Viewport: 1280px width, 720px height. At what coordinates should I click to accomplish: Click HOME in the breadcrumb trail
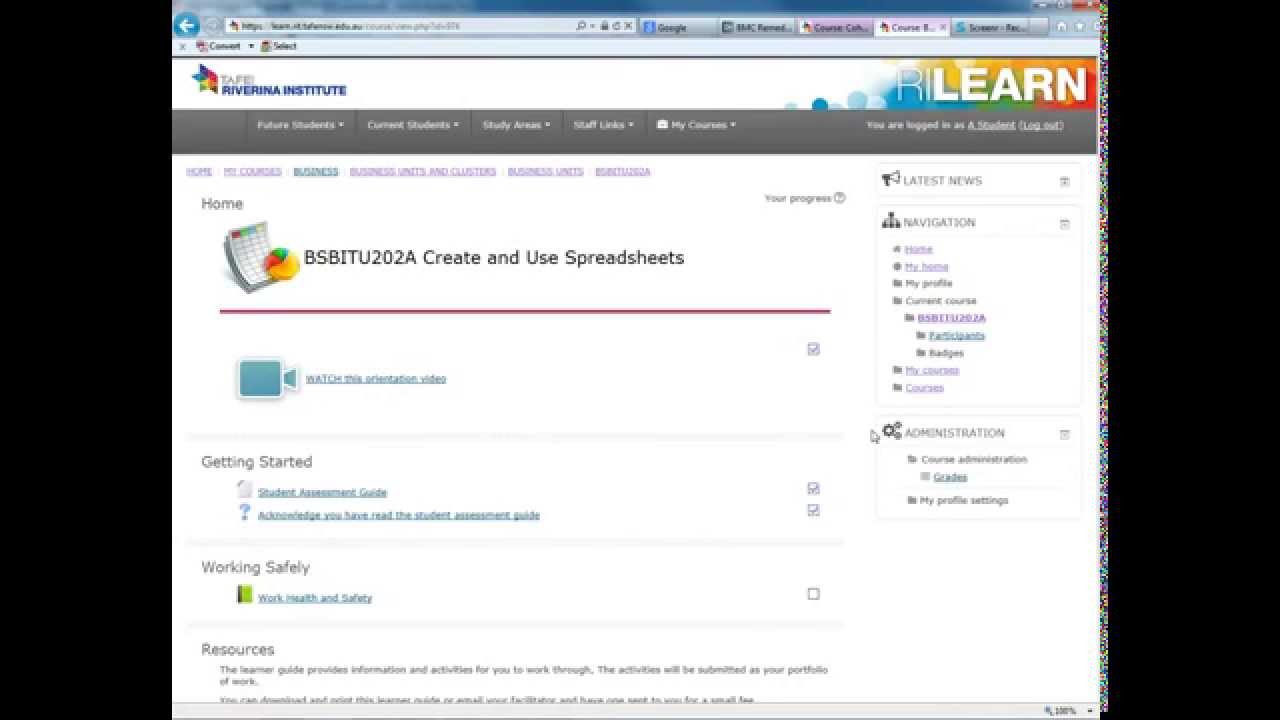coord(199,171)
